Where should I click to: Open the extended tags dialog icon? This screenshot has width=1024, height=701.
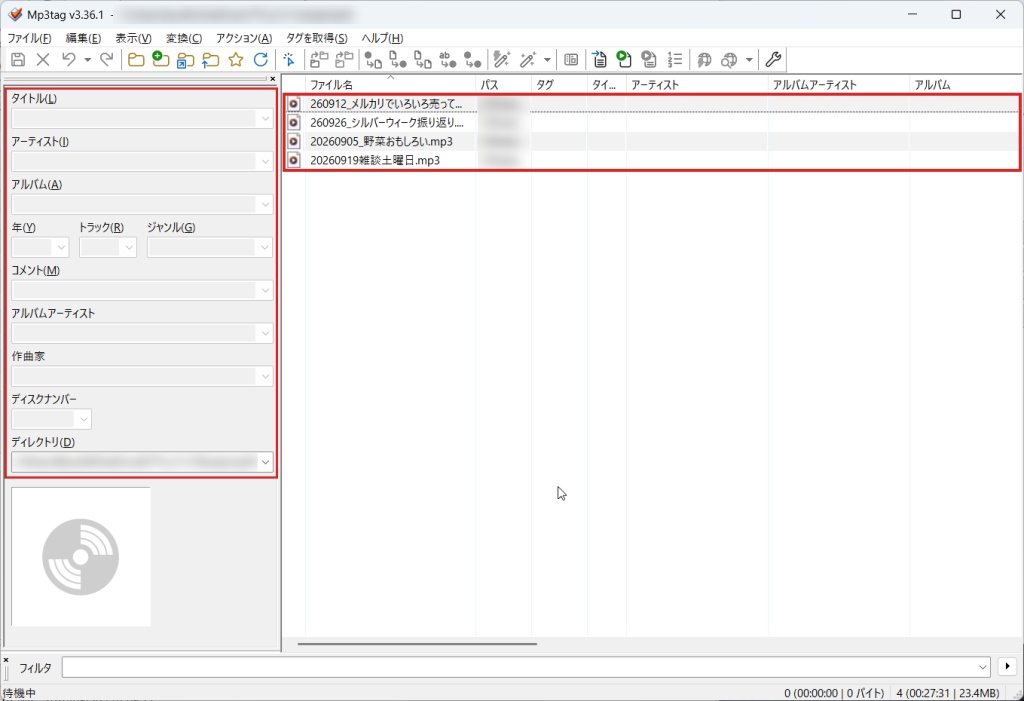(571, 60)
